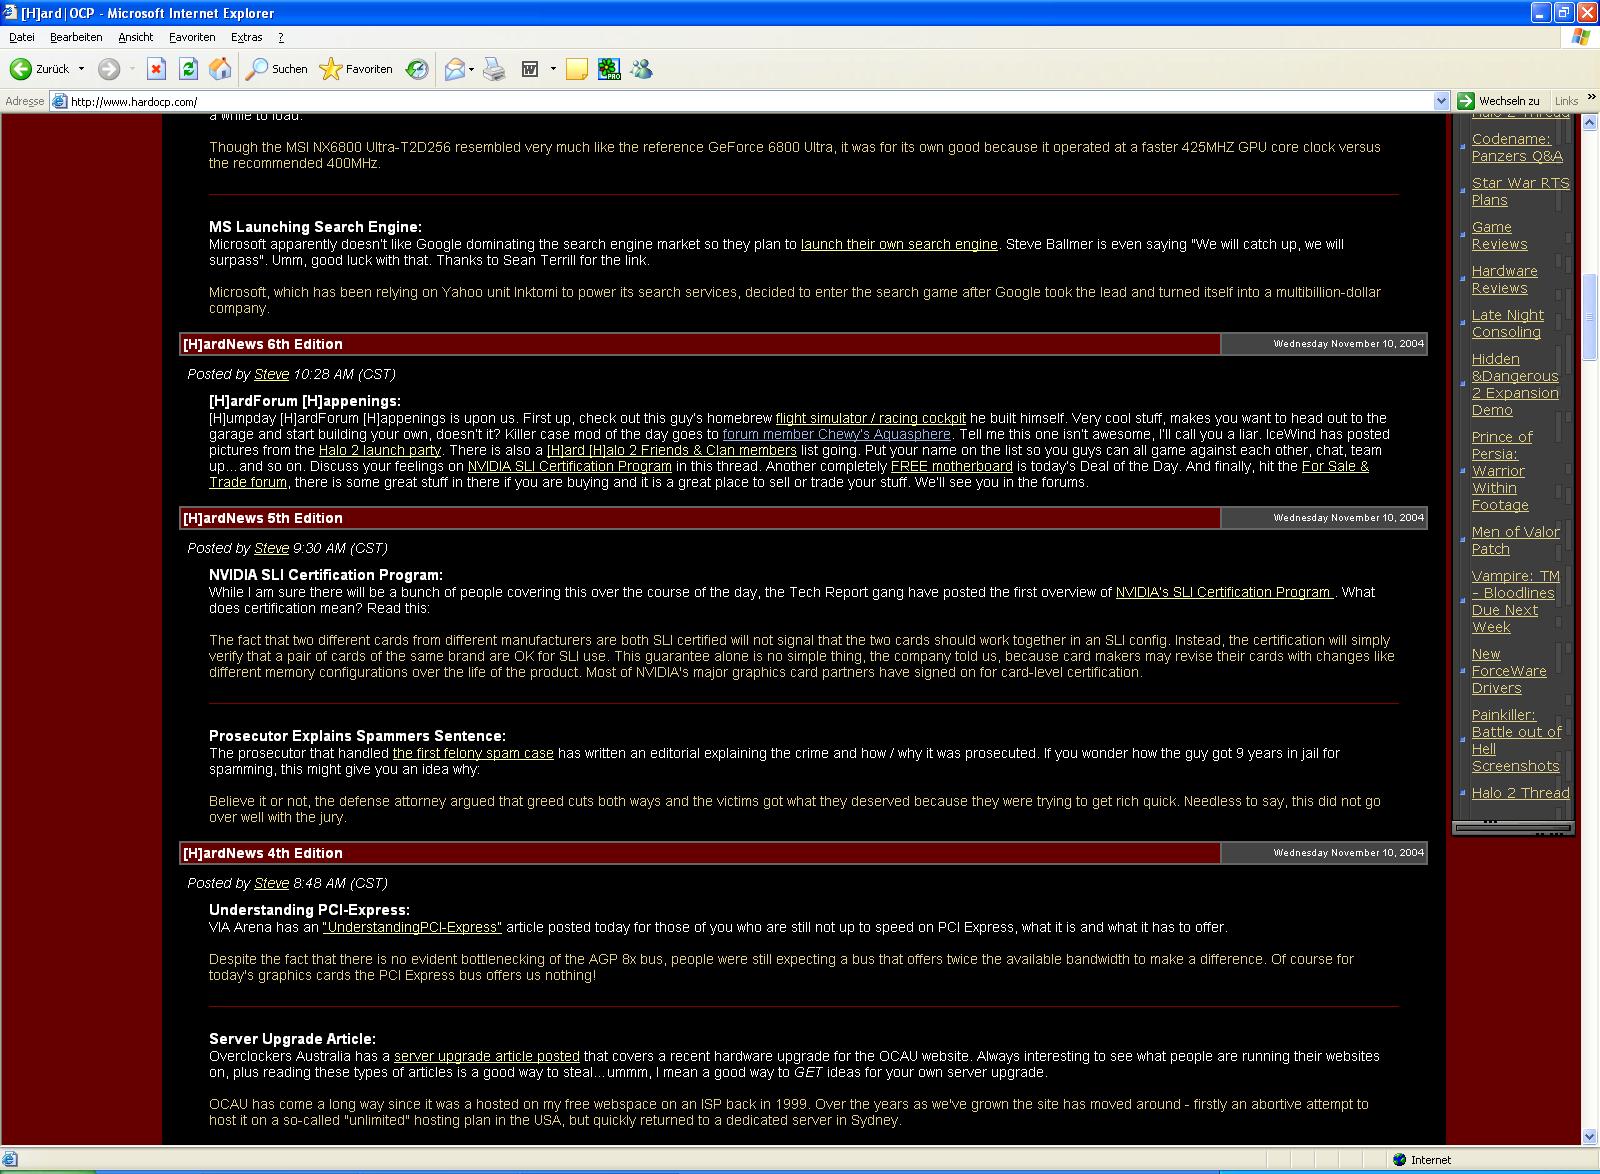Go to the browser home page
The height and width of the screenshot is (1174, 1600).
click(220, 69)
